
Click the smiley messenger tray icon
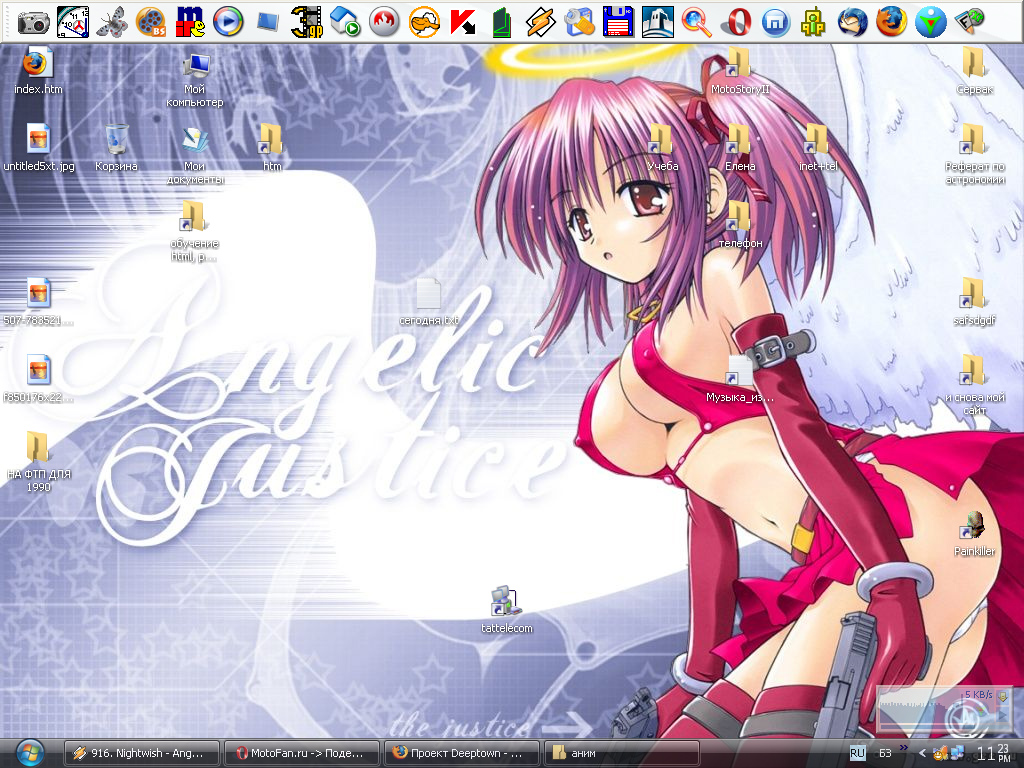click(x=940, y=754)
